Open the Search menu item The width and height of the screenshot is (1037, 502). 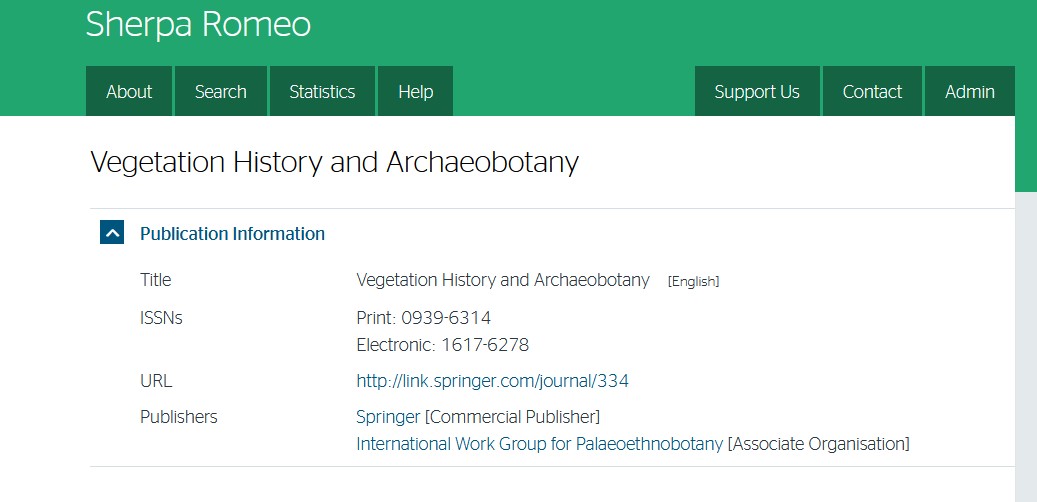coord(221,91)
